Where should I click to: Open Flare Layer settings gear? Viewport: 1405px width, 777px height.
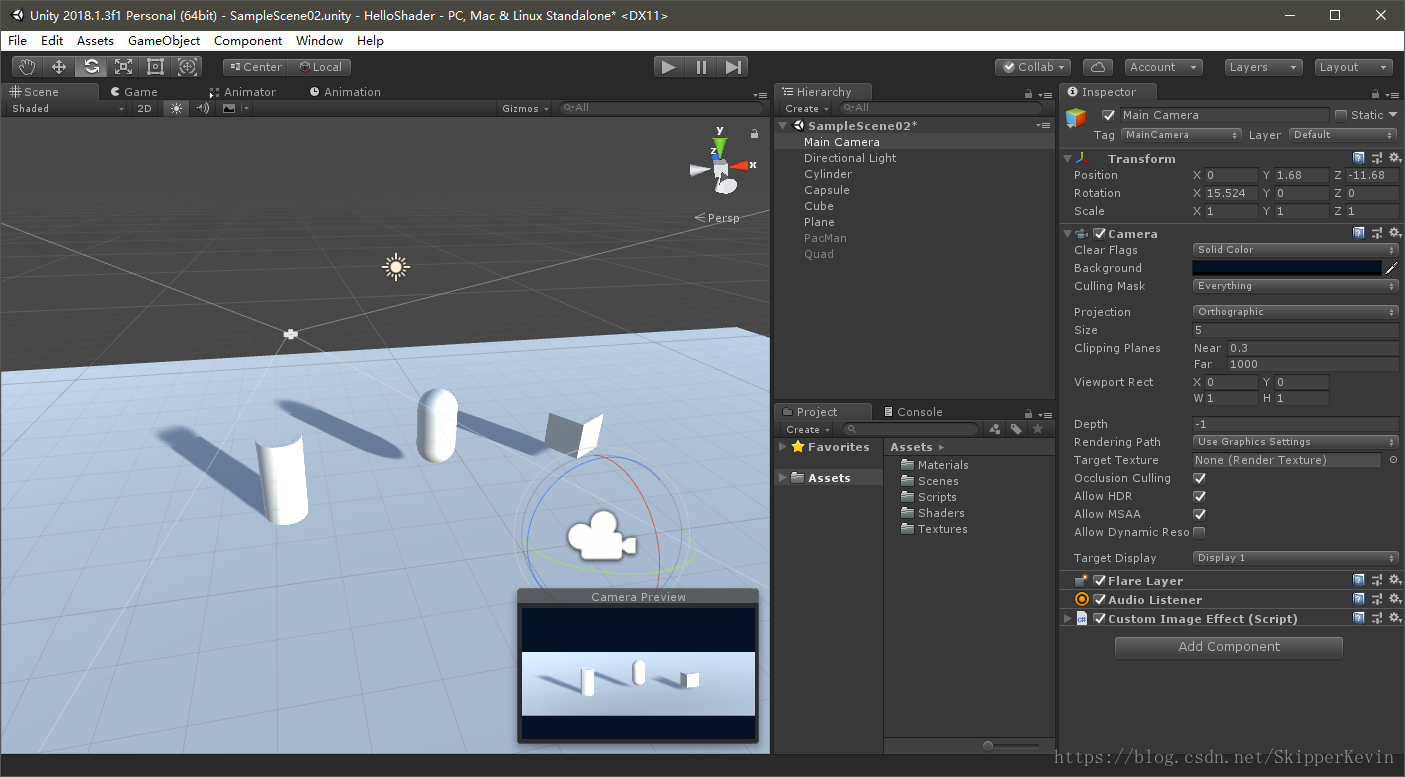point(1395,580)
